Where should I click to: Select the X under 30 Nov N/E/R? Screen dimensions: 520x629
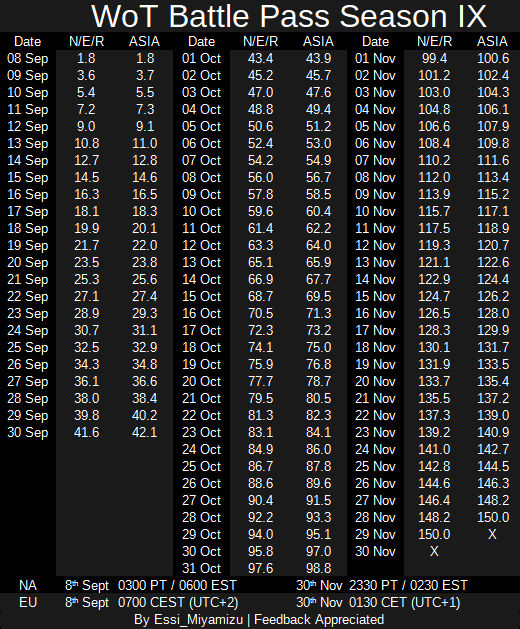[434, 552]
